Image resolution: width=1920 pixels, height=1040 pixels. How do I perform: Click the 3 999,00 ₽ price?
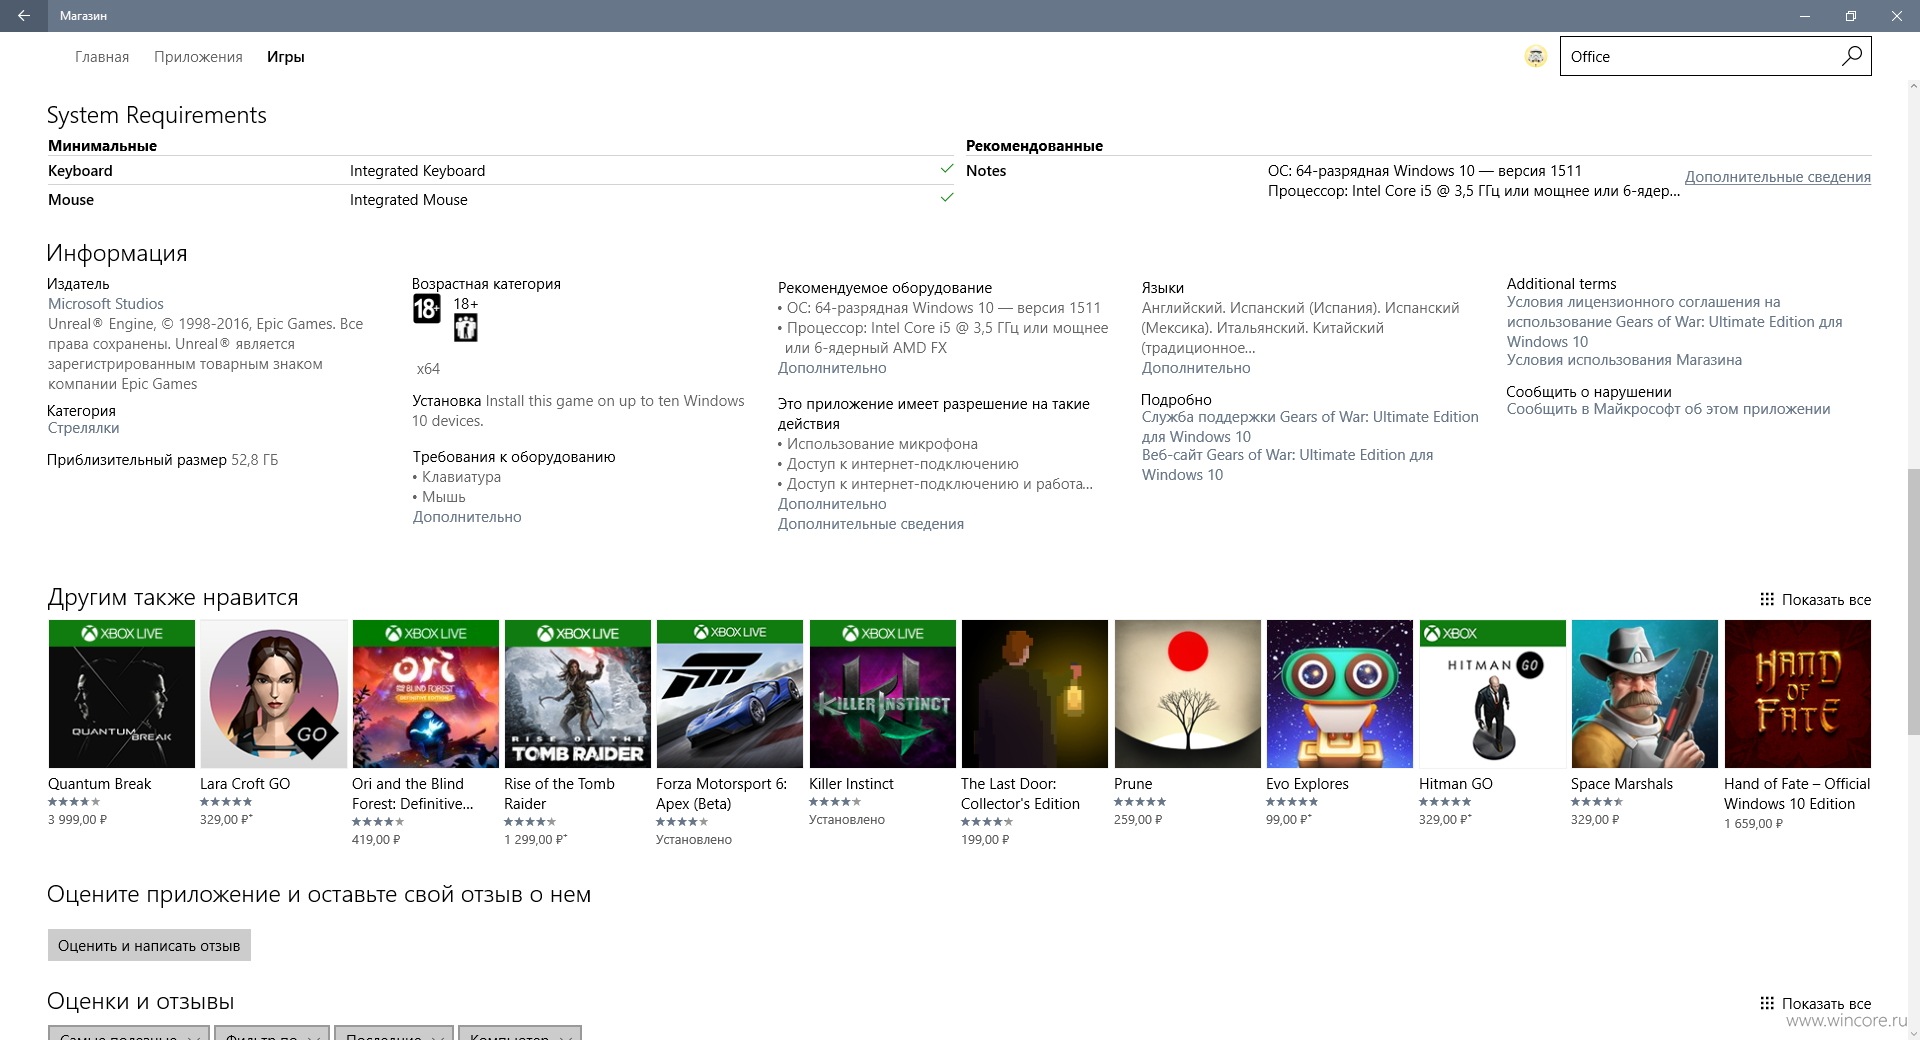77,820
